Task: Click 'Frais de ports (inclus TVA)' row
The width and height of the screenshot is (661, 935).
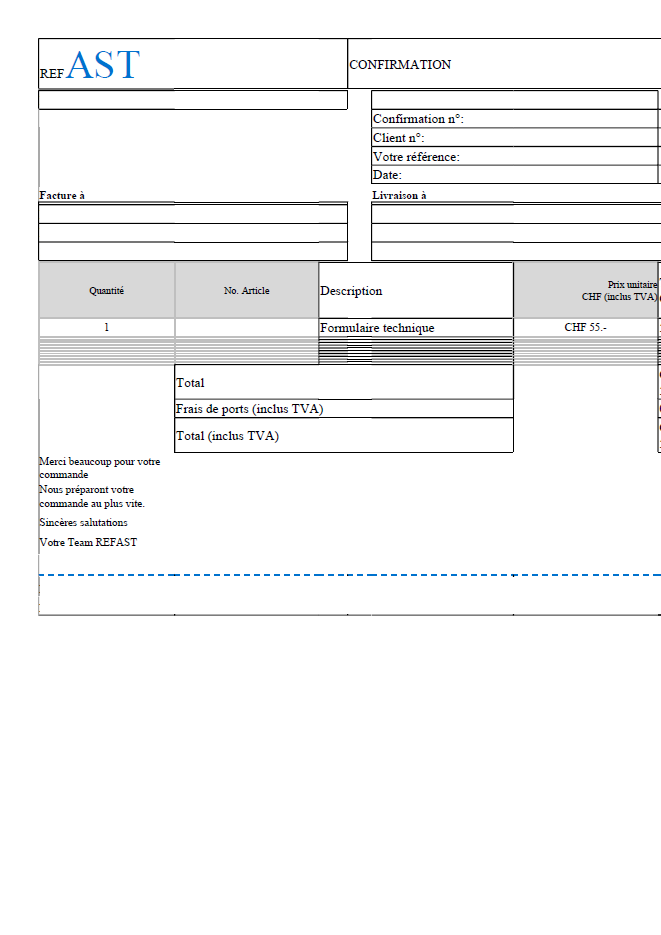Action: click(344, 408)
